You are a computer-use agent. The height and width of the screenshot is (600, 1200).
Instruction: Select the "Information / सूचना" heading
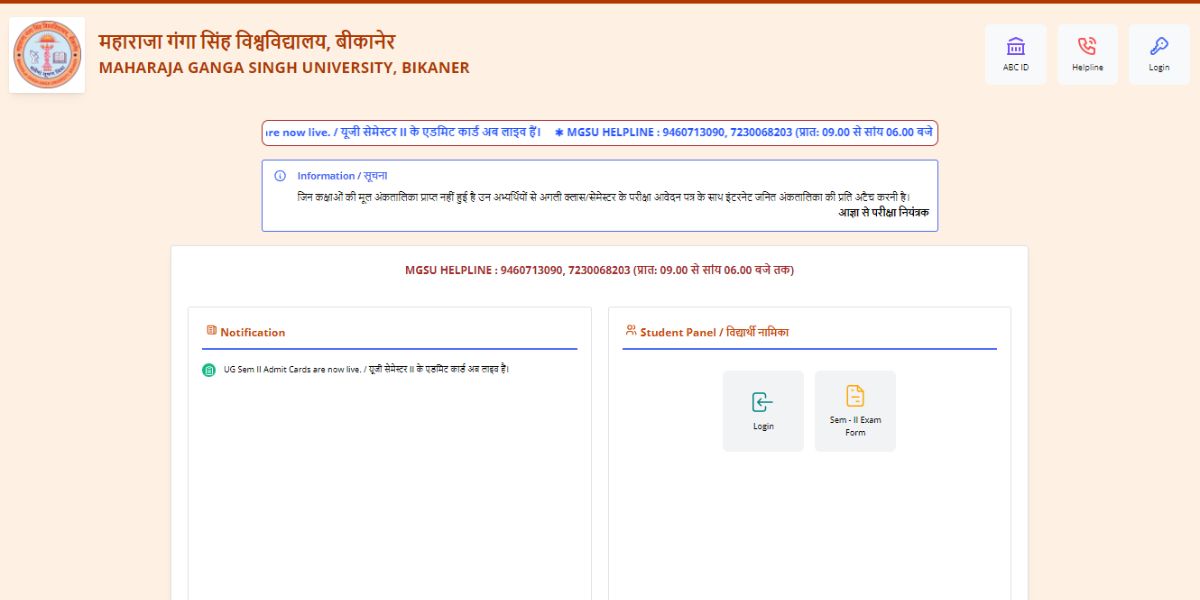point(342,176)
